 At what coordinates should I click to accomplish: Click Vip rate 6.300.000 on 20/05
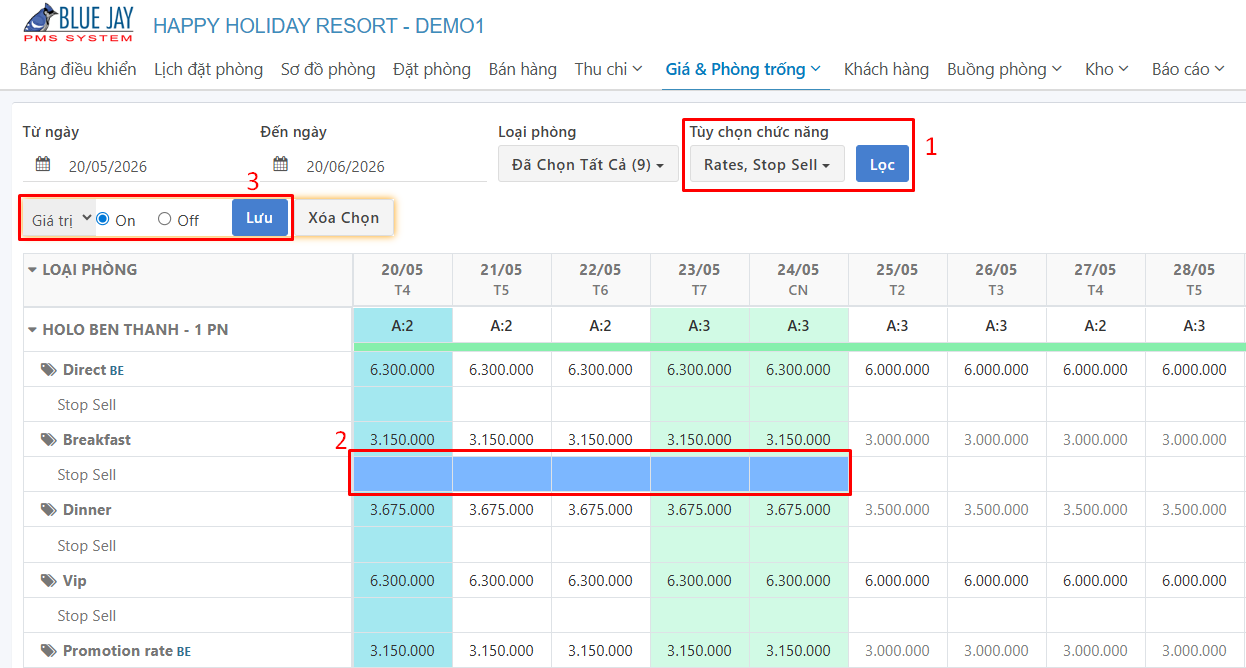[x=403, y=581]
